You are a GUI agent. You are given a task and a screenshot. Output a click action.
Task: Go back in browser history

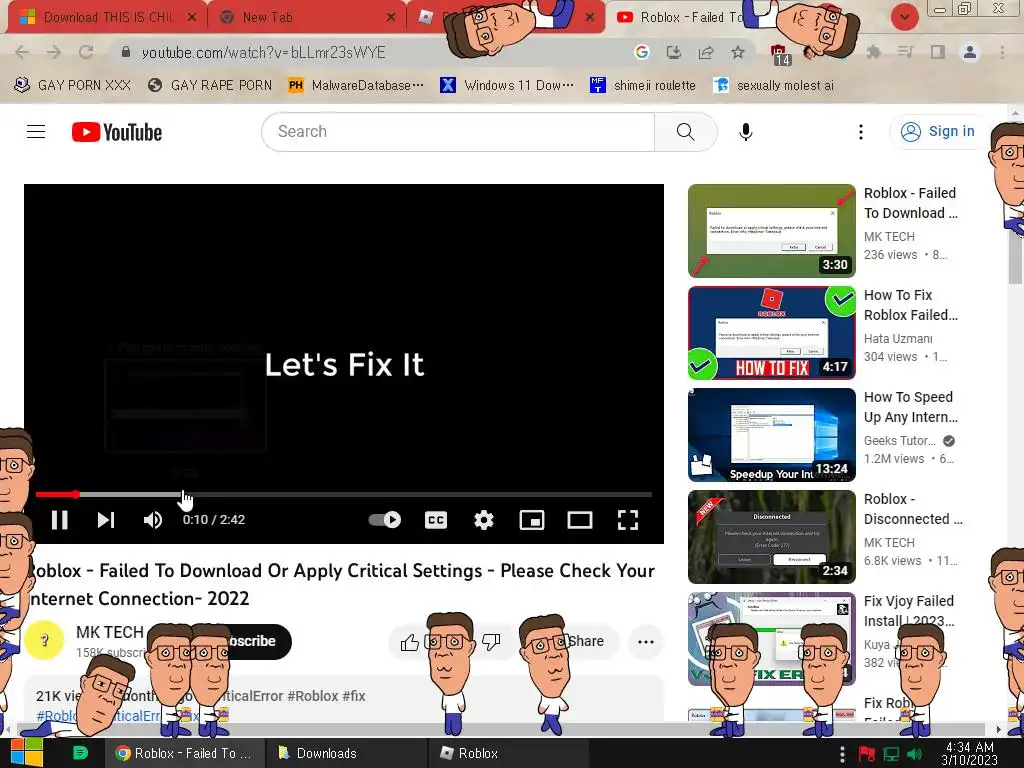pos(22,52)
